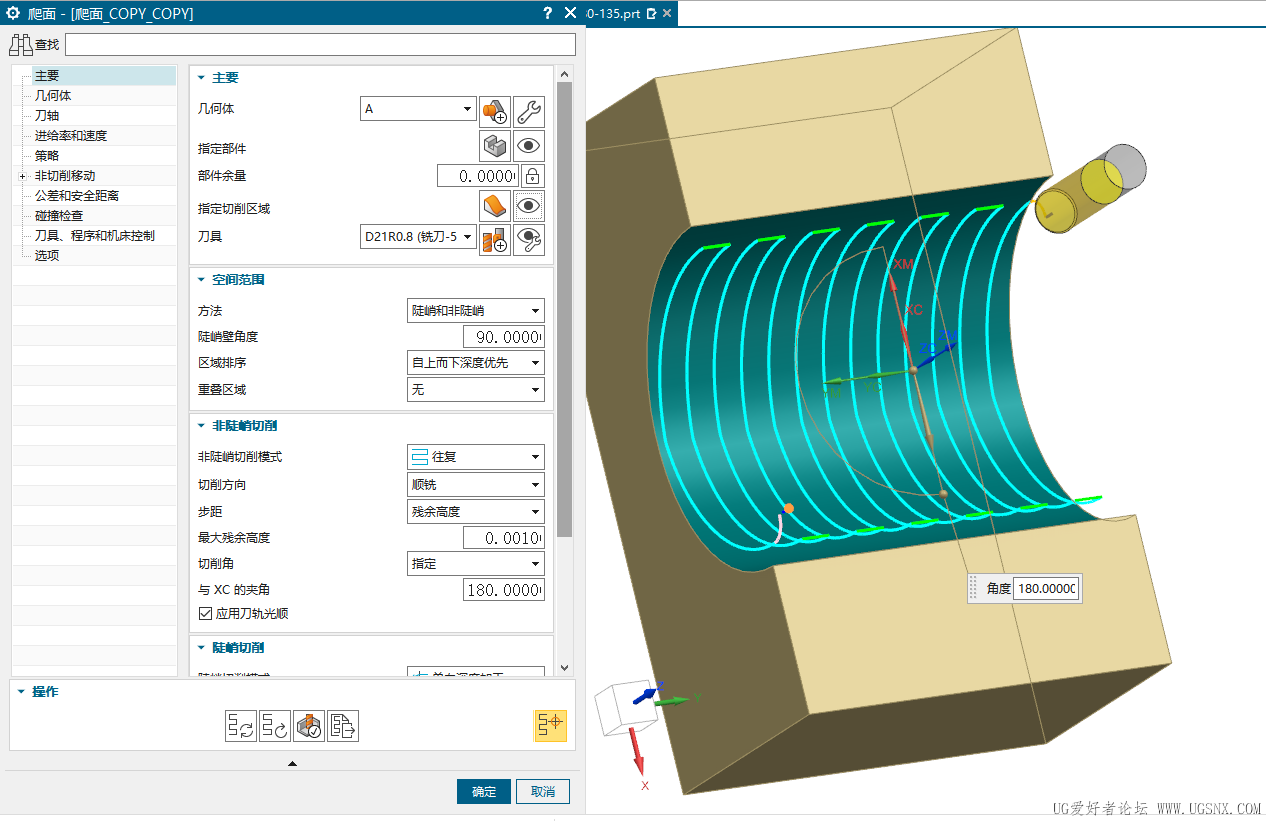Click the 指定切削区域 select cut area icon

tap(495, 207)
